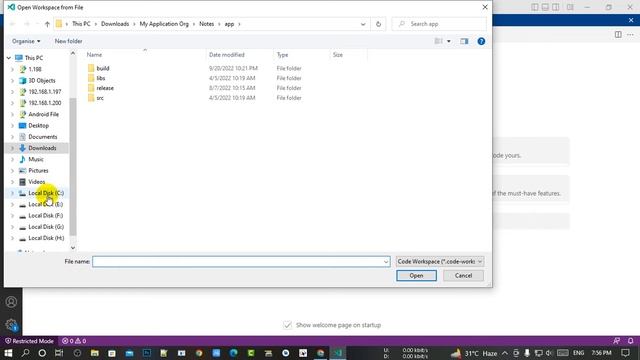The image size is (640, 360).
Task: Select Android File in the tree
Action: click(x=43, y=114)
